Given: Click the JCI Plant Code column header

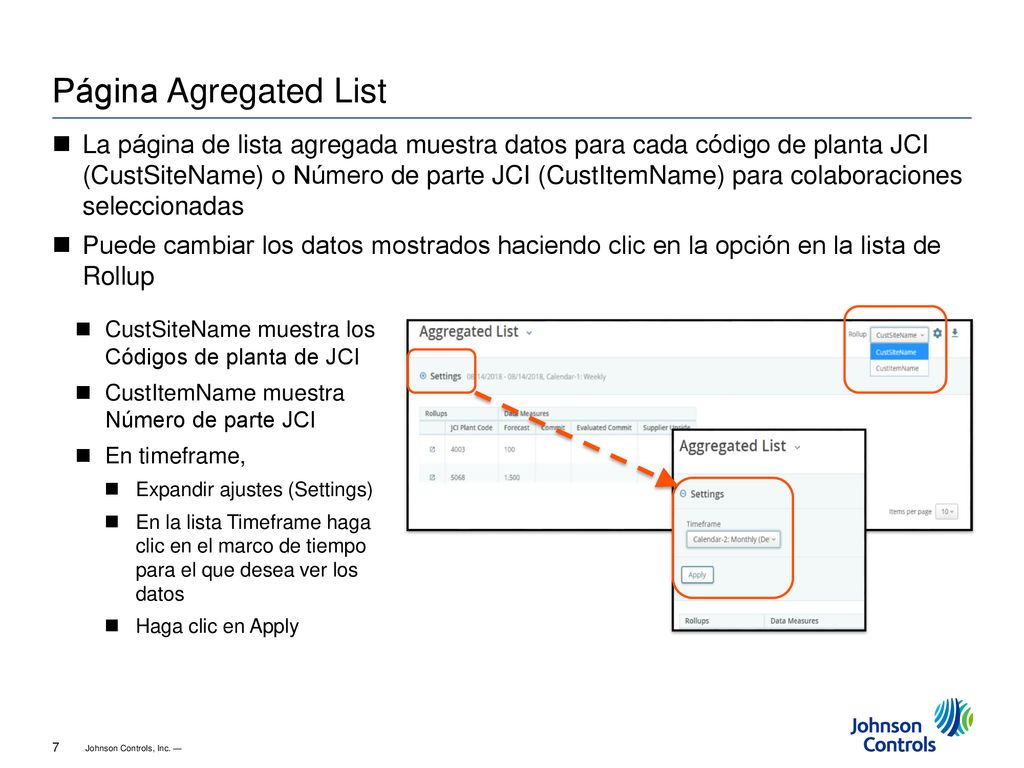Looking at the screenshot, I should coord(471,428).
